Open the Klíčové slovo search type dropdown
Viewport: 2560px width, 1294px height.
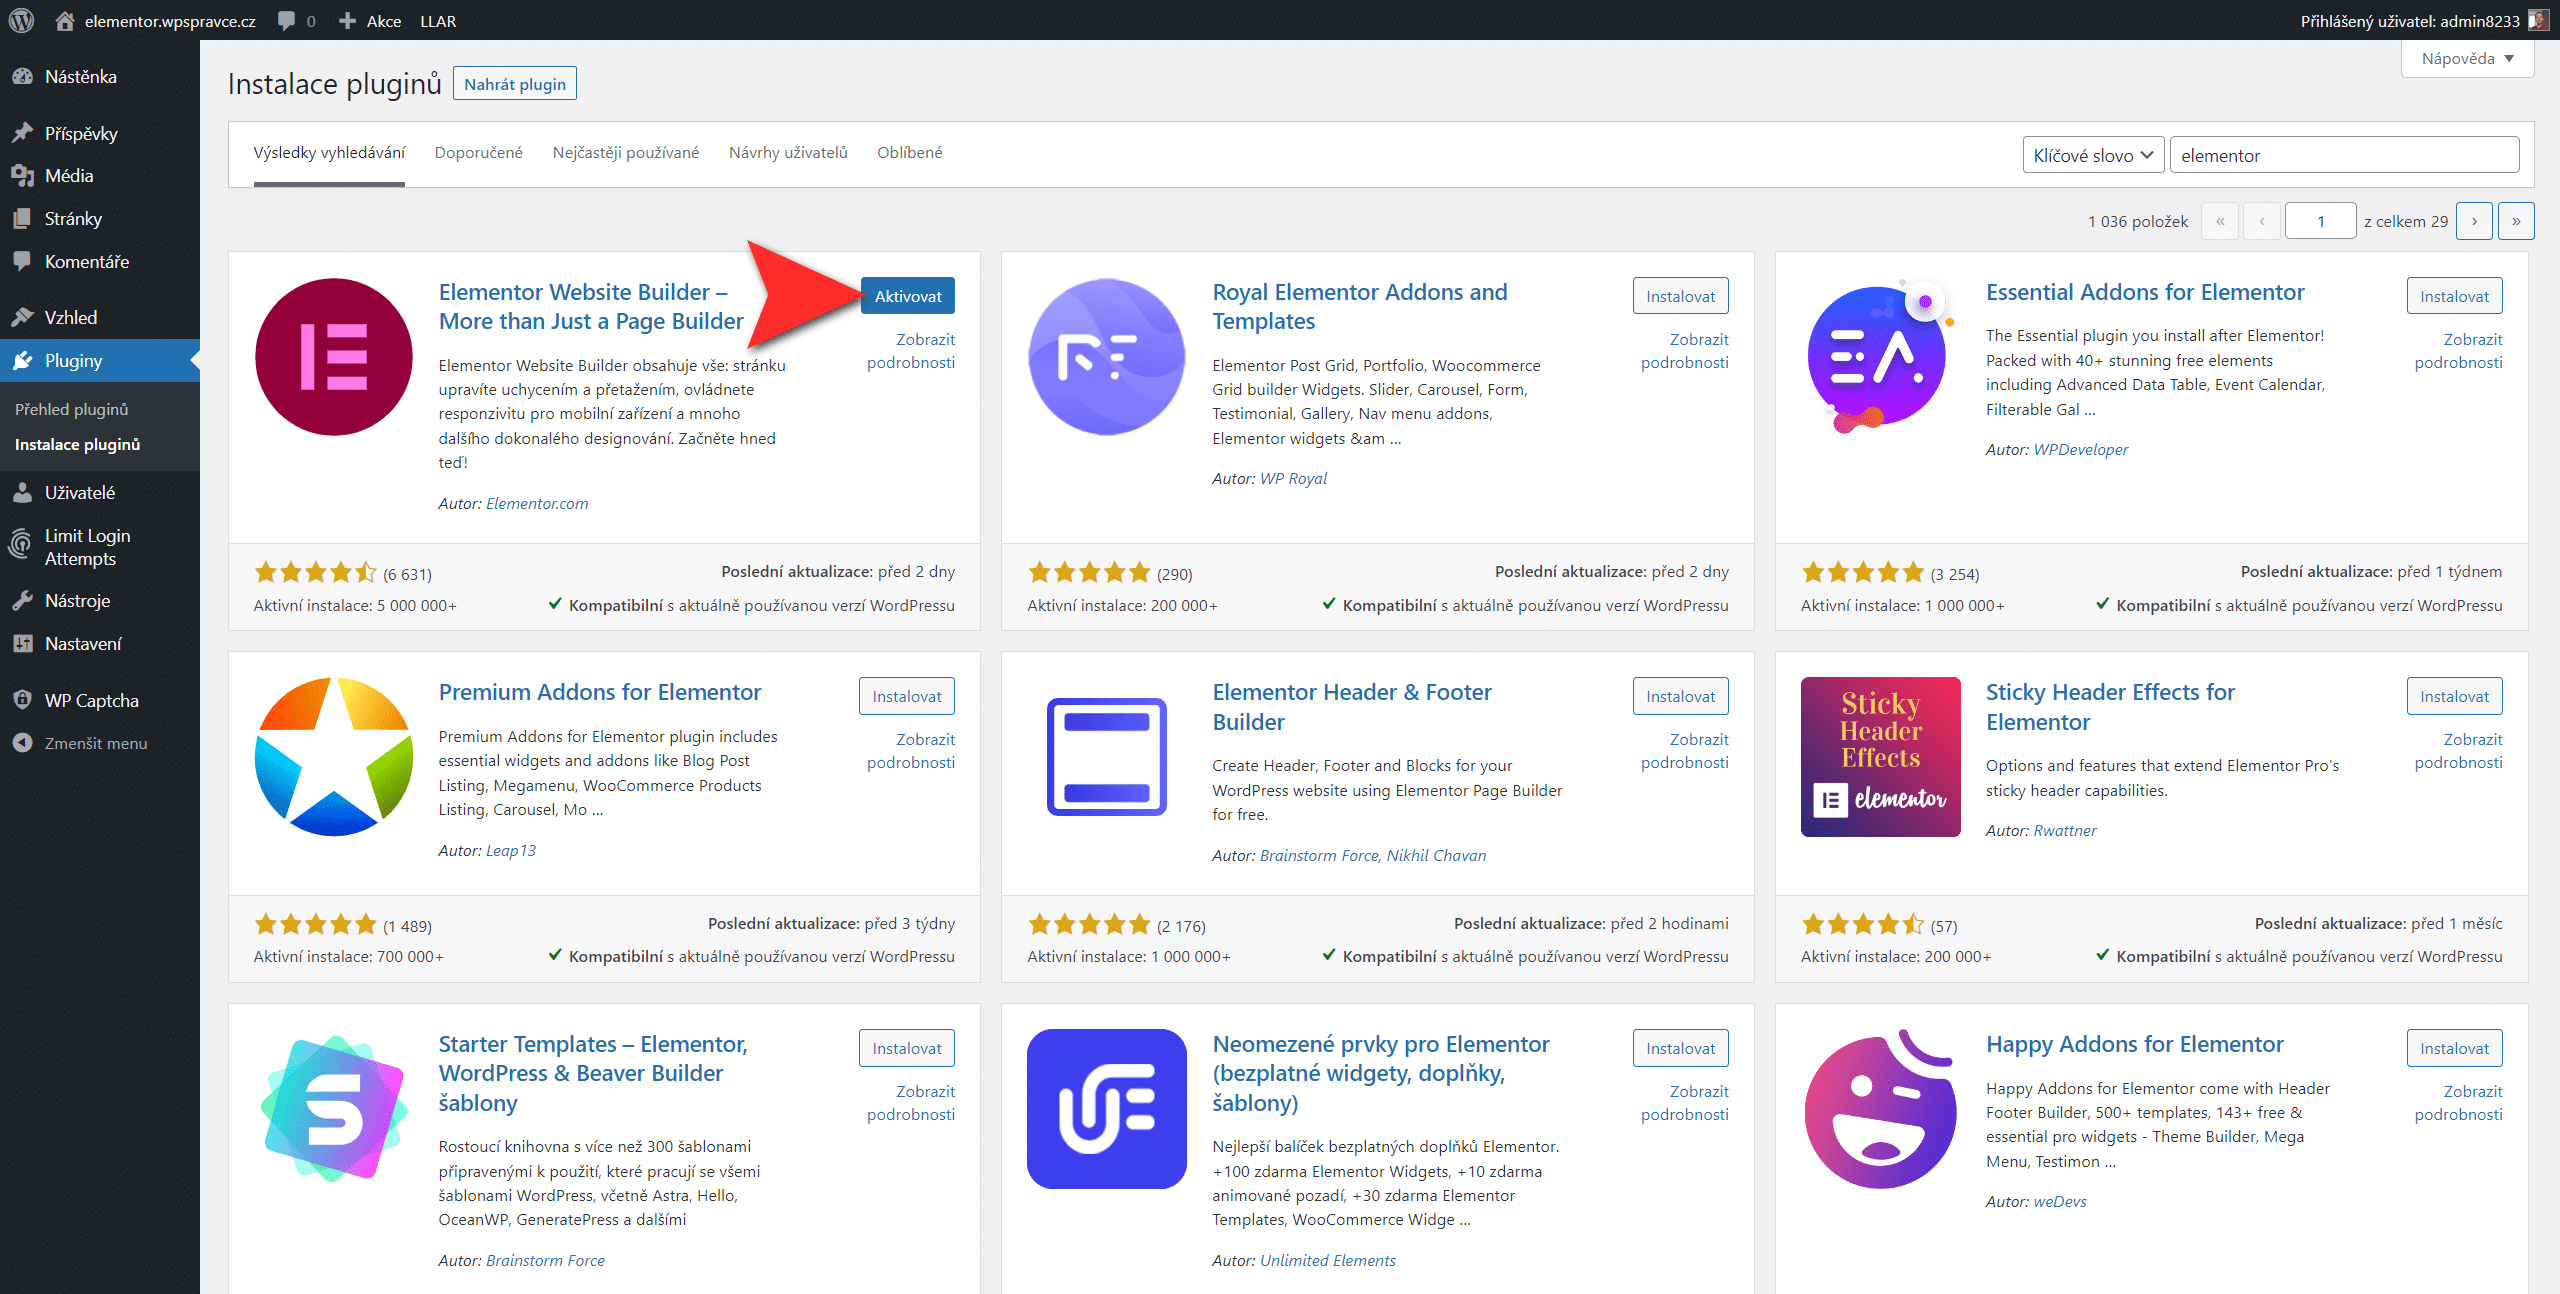[2092, 155]
